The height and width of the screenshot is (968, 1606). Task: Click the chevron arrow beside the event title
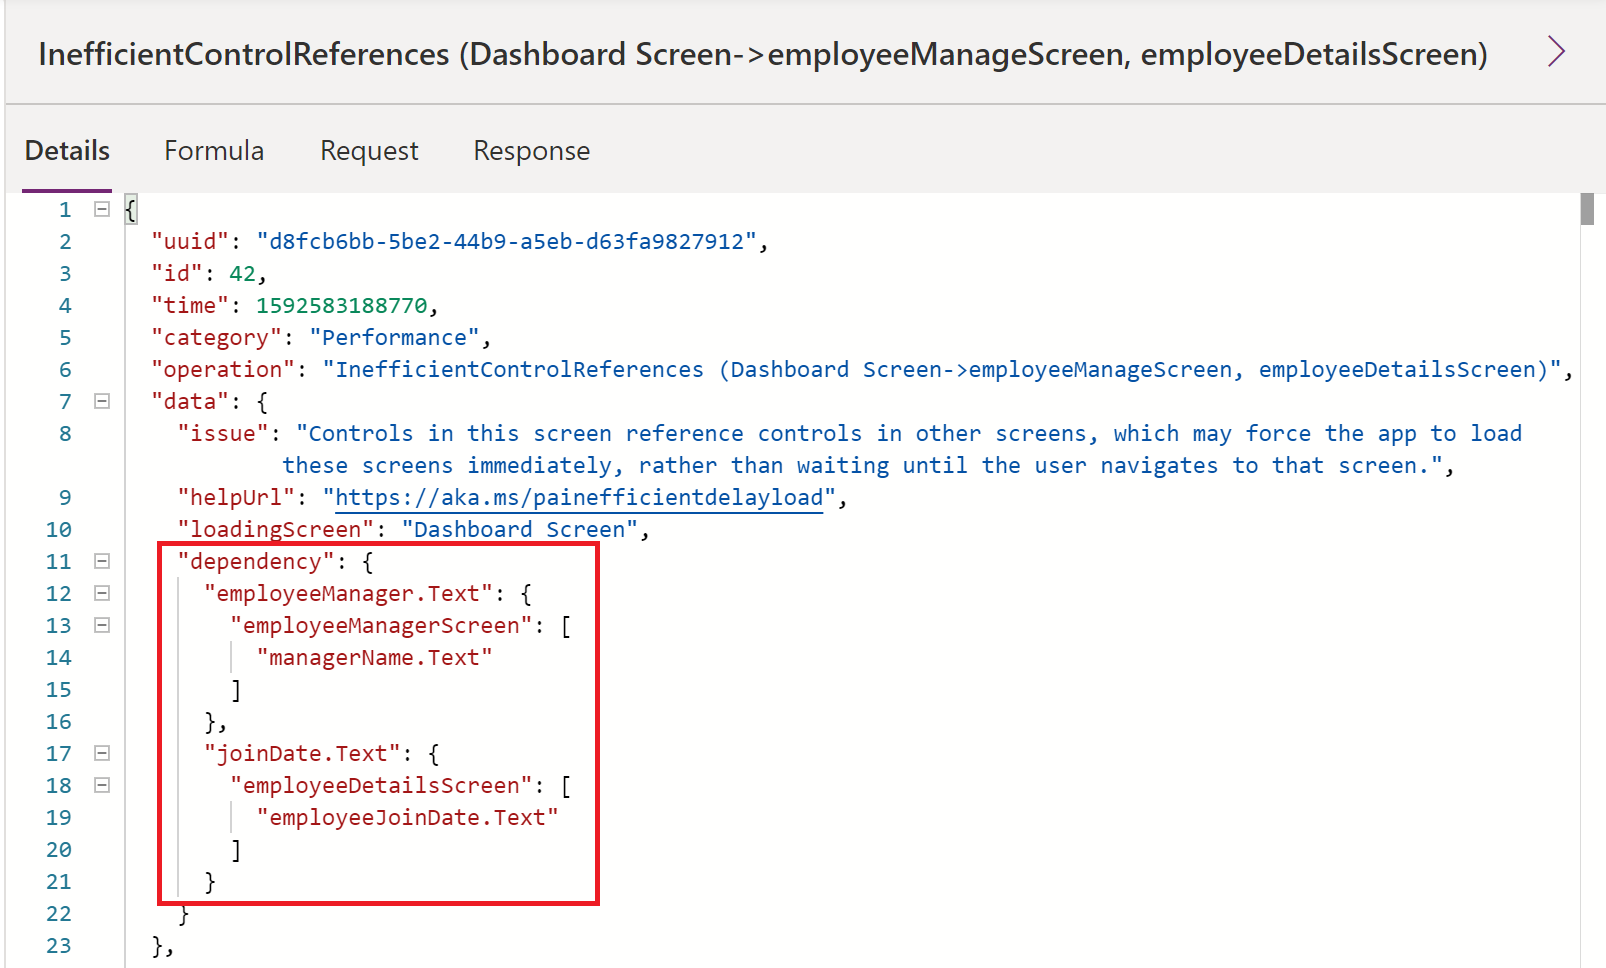coord(1555,51)
